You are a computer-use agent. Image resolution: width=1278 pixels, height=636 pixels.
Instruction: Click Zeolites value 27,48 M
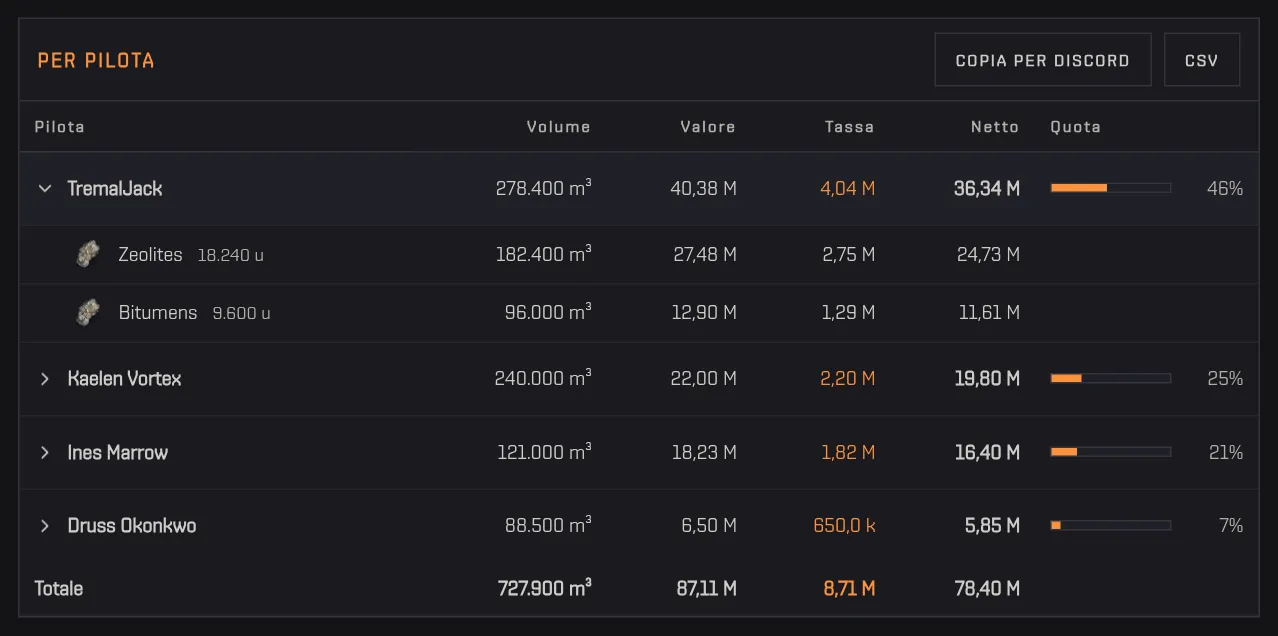pos(705,254)
